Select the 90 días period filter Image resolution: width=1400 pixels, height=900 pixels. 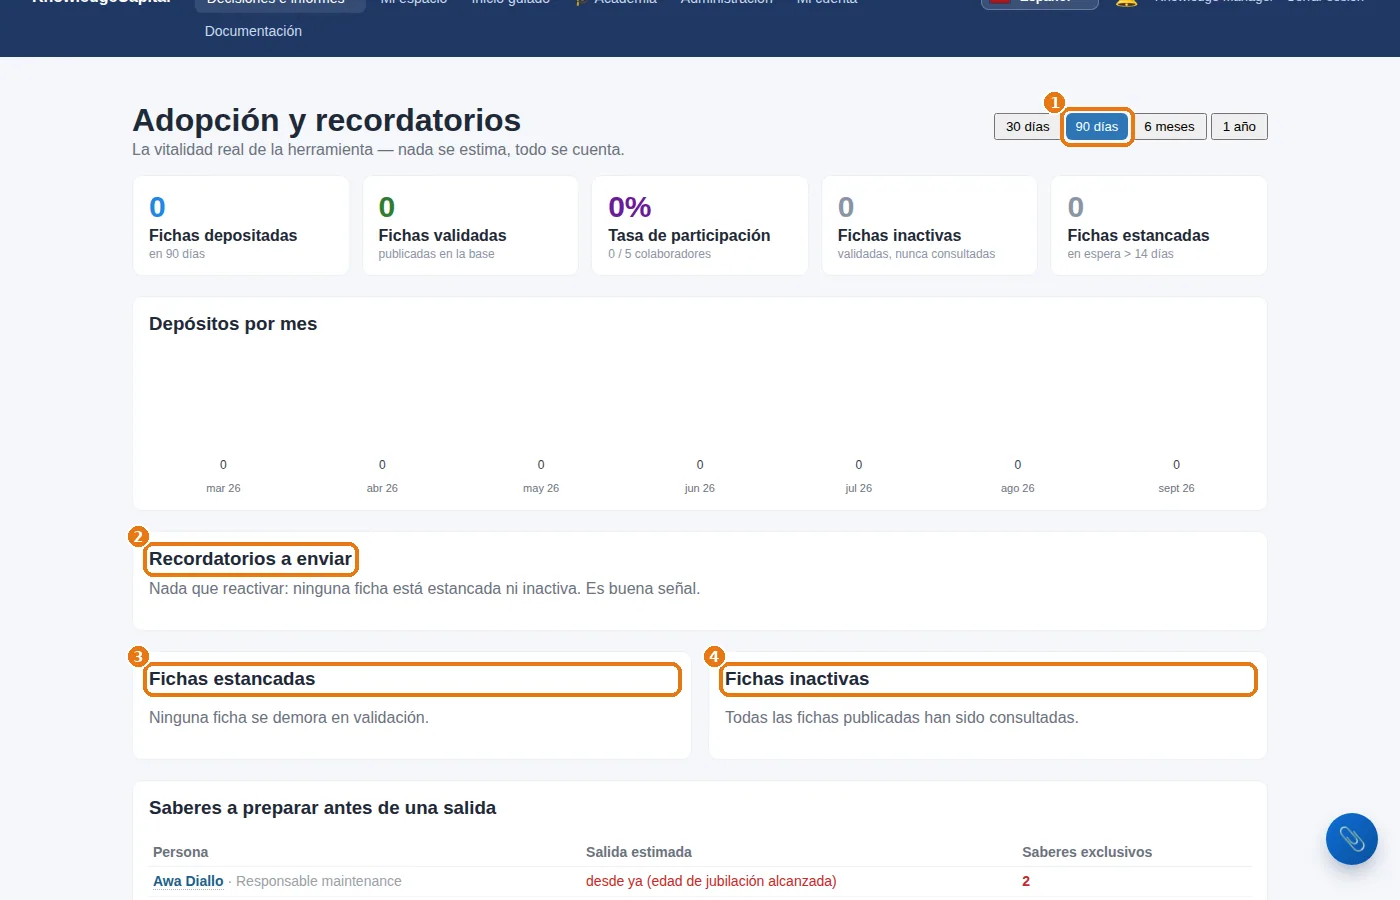(1097, 127)
